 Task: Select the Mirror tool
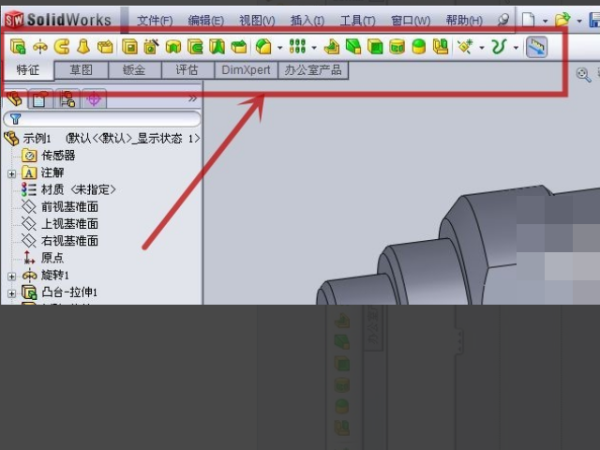[440, 47]
